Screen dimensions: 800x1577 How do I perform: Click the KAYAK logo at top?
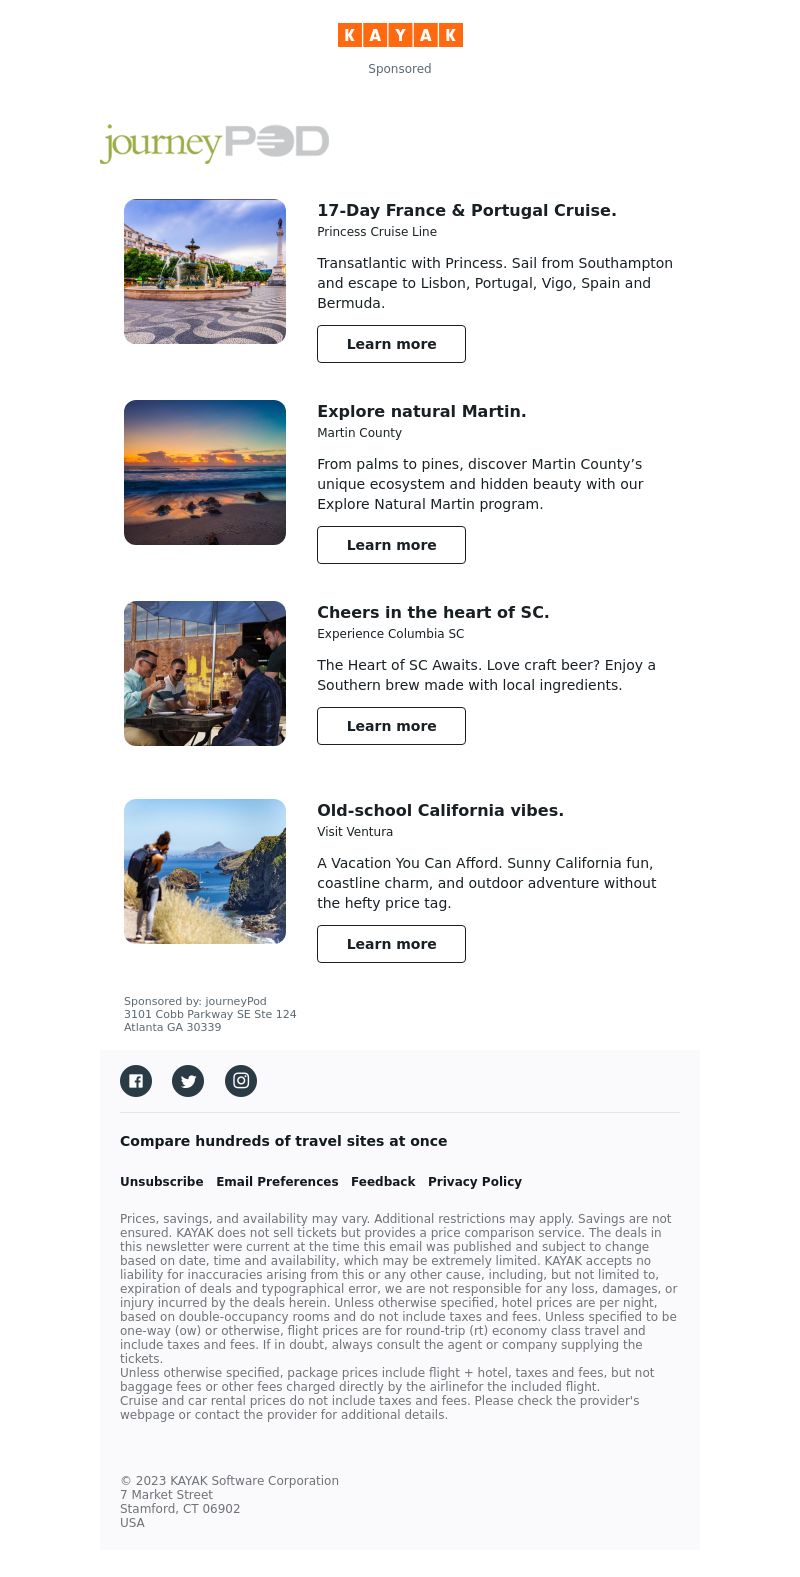point(400,35)
